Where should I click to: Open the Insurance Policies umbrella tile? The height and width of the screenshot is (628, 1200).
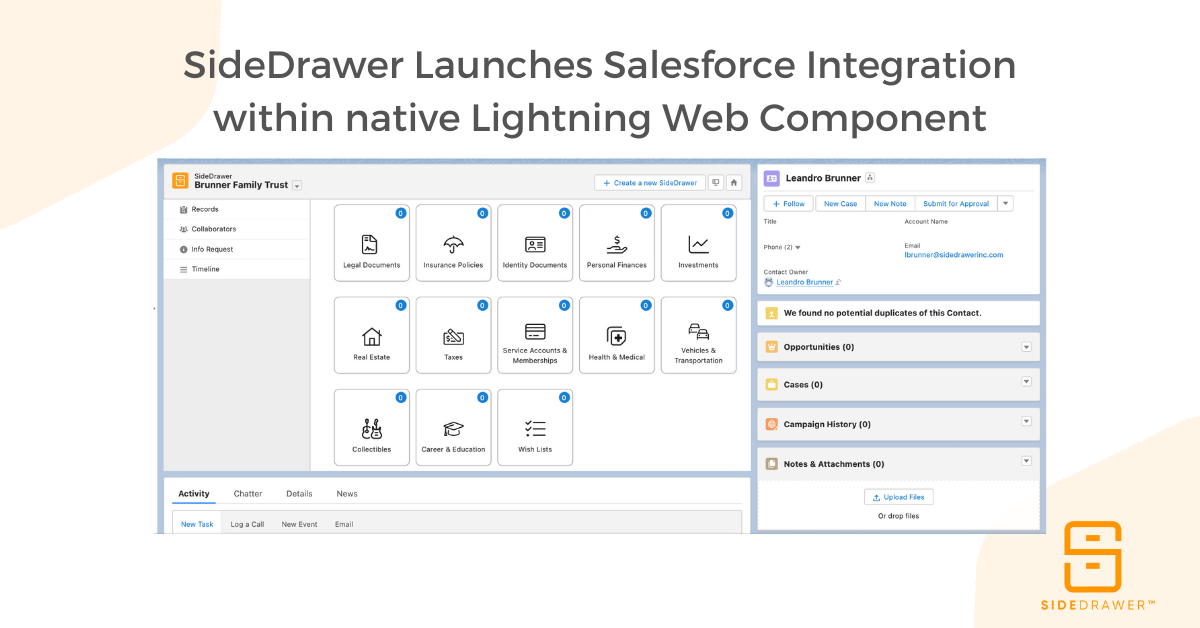click(453, 243)
